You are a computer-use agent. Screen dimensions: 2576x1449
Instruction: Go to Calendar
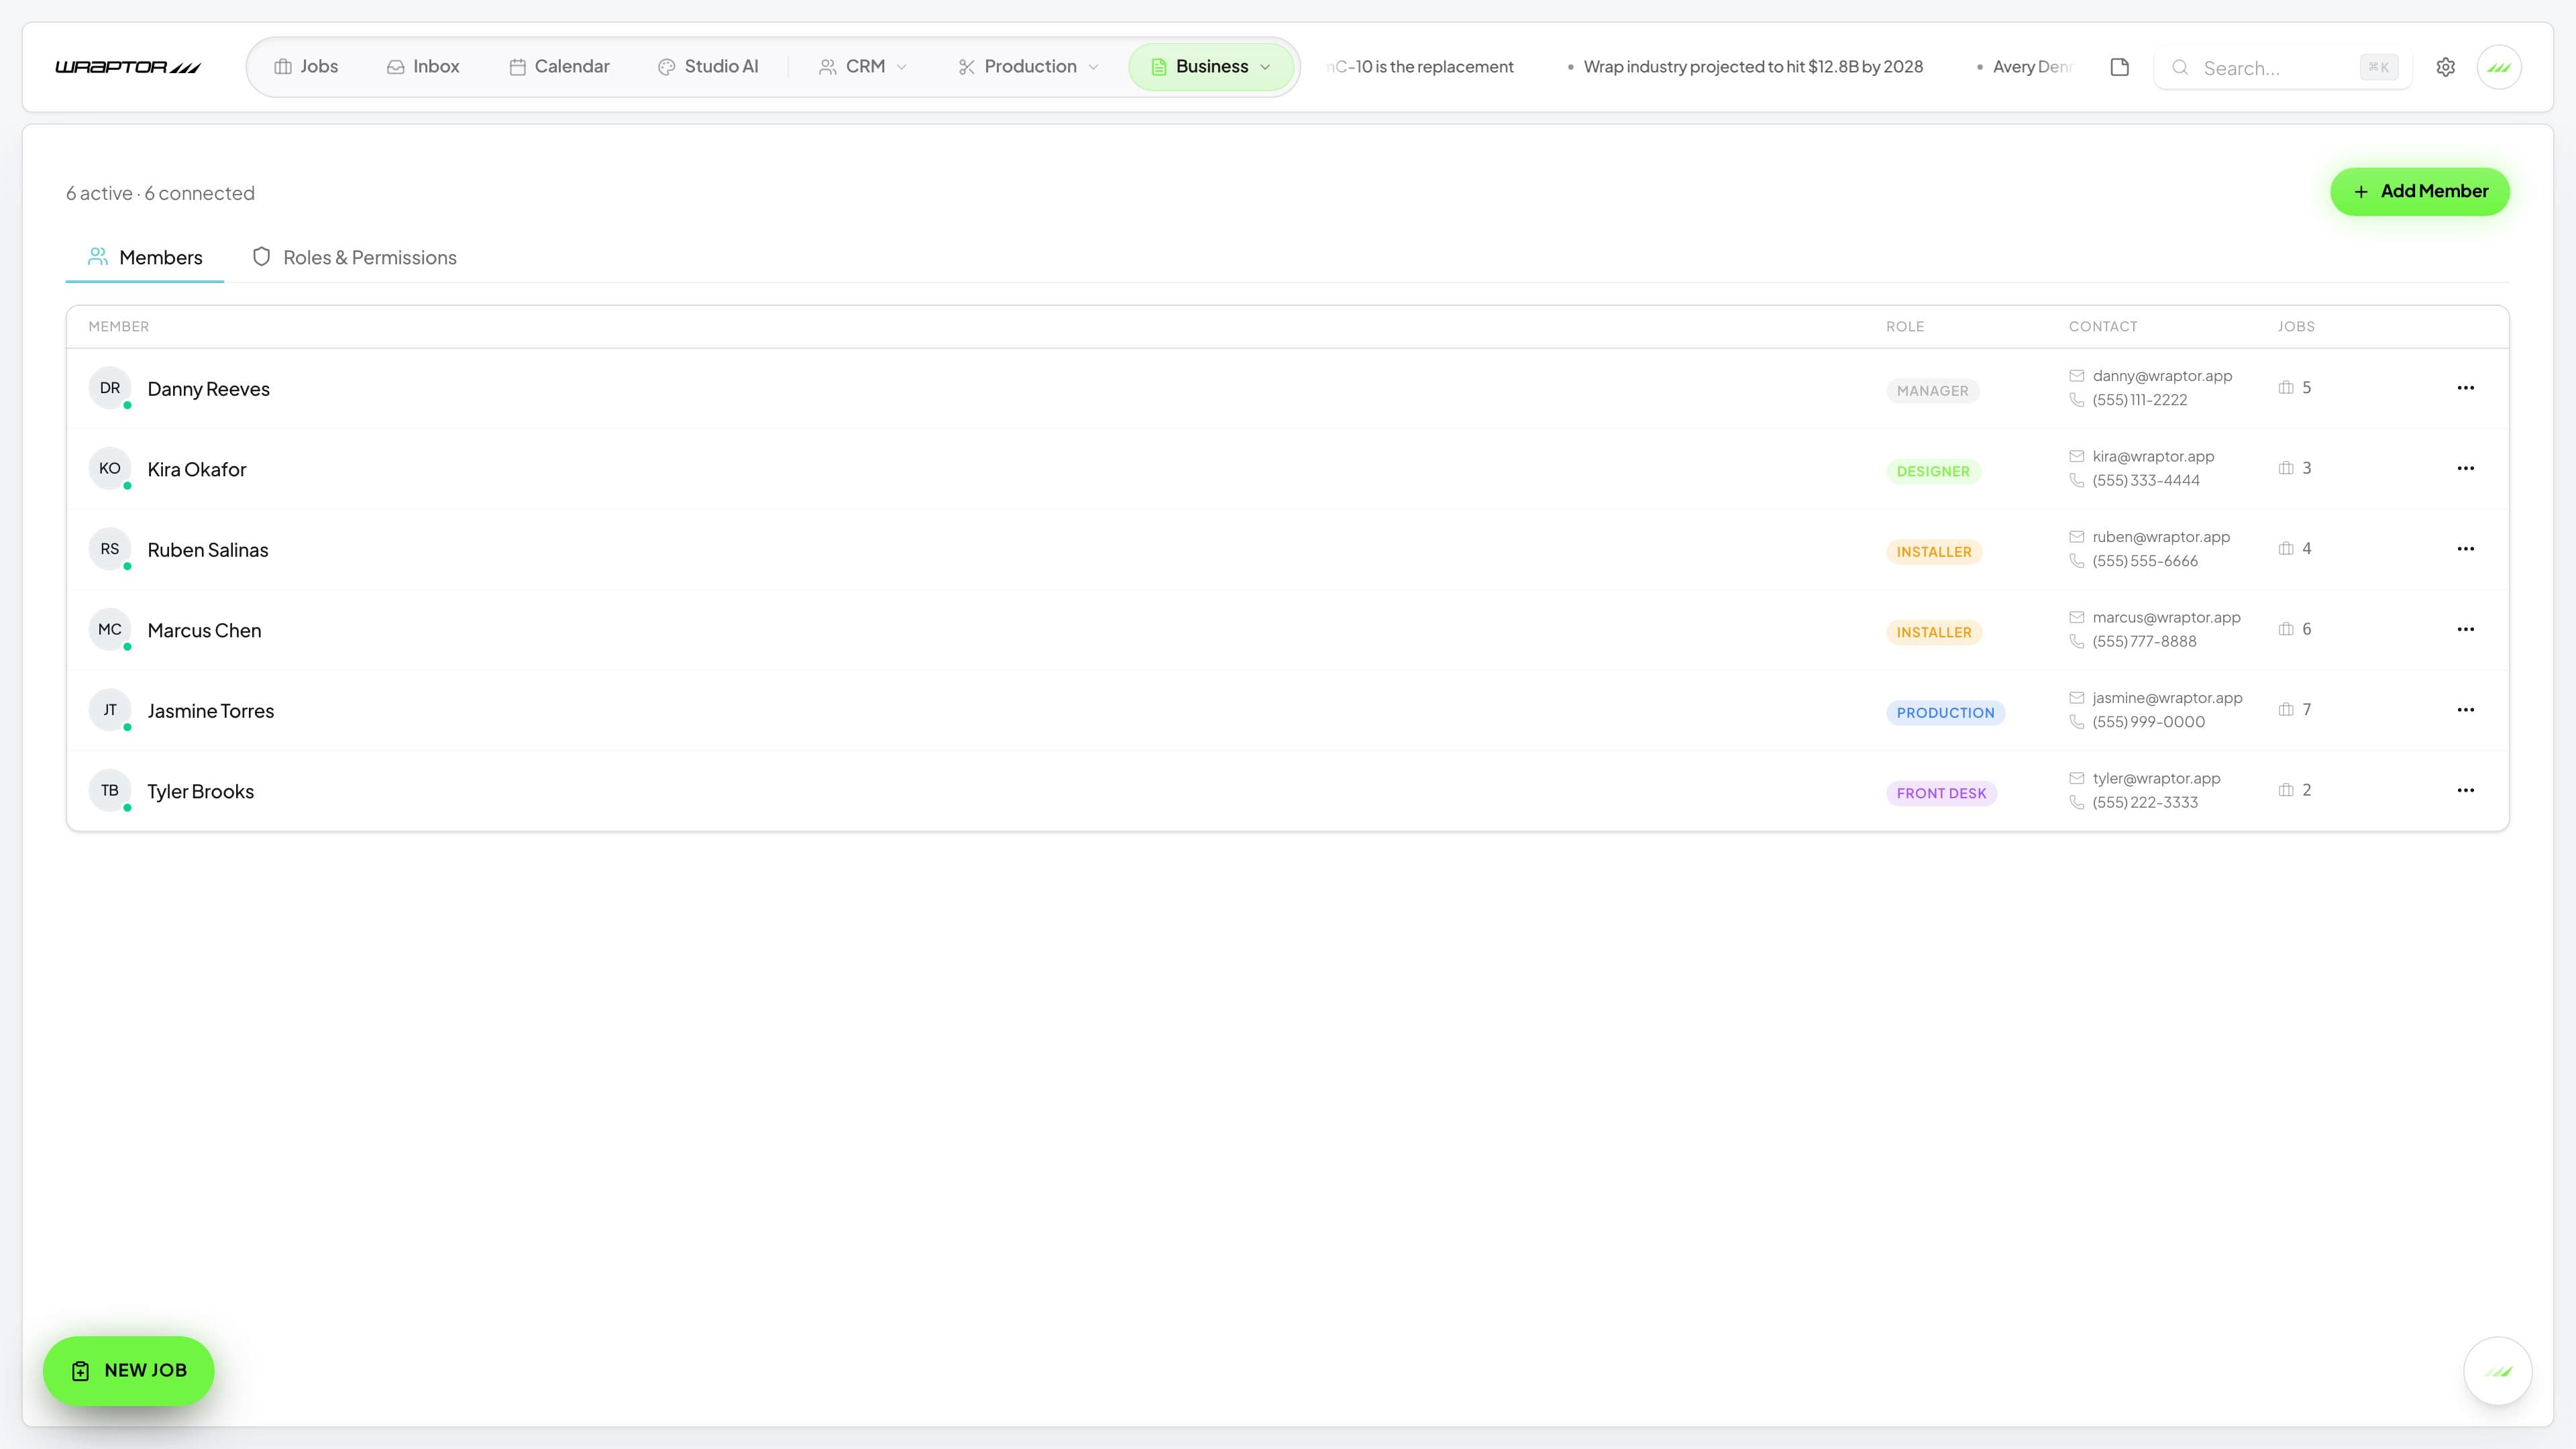[559, 67]
